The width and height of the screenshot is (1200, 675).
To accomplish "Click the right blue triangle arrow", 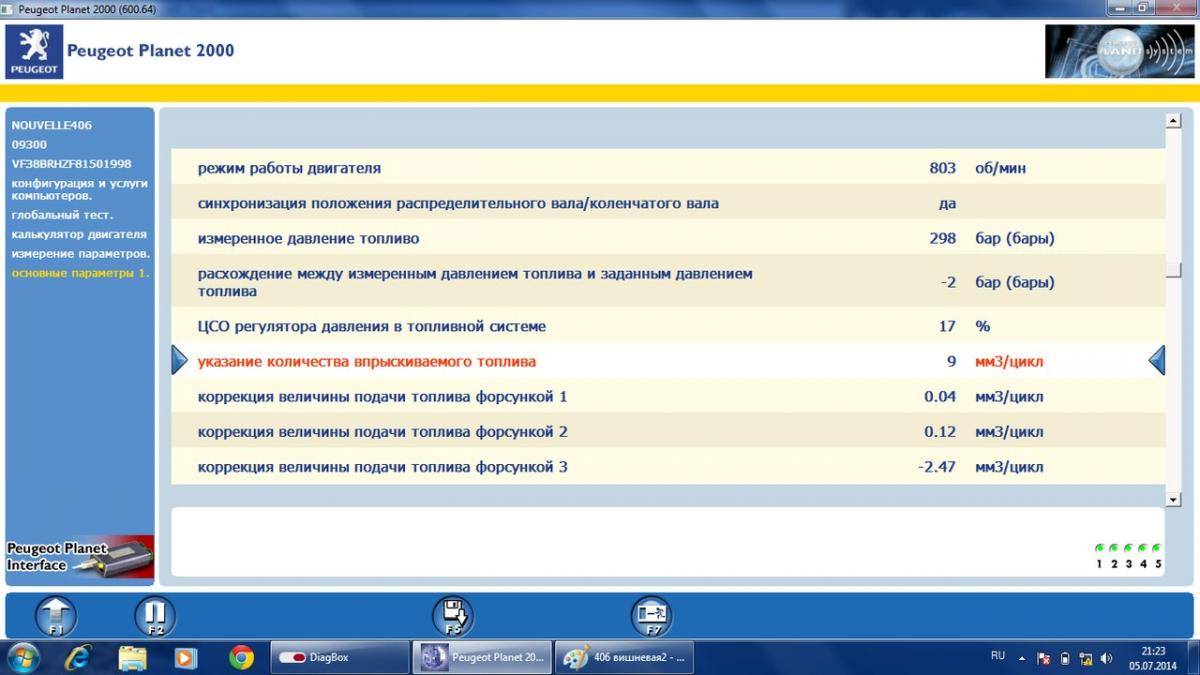I will [x=1156, y=360].
